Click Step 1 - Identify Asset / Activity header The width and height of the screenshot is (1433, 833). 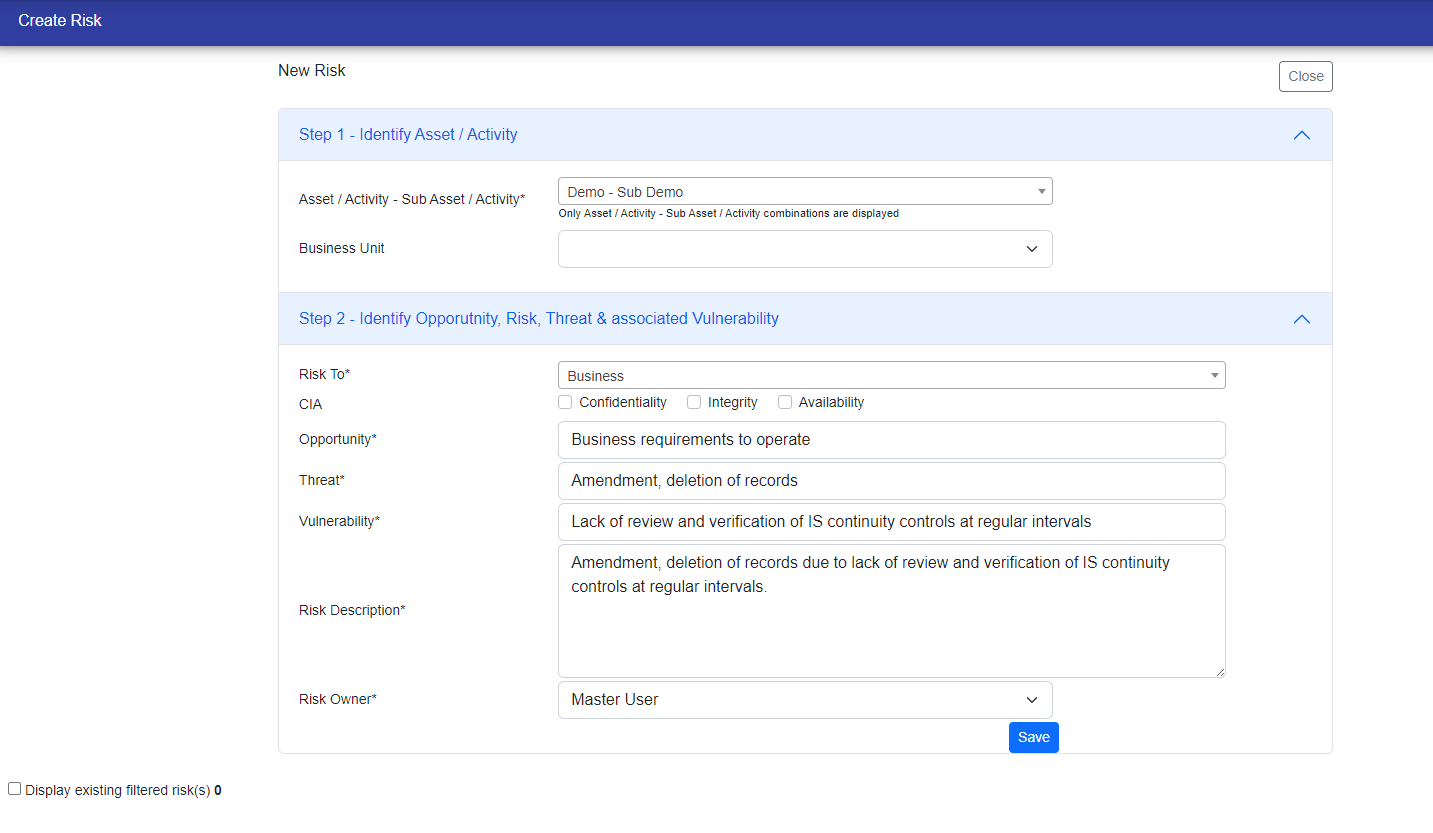(408, 135)
